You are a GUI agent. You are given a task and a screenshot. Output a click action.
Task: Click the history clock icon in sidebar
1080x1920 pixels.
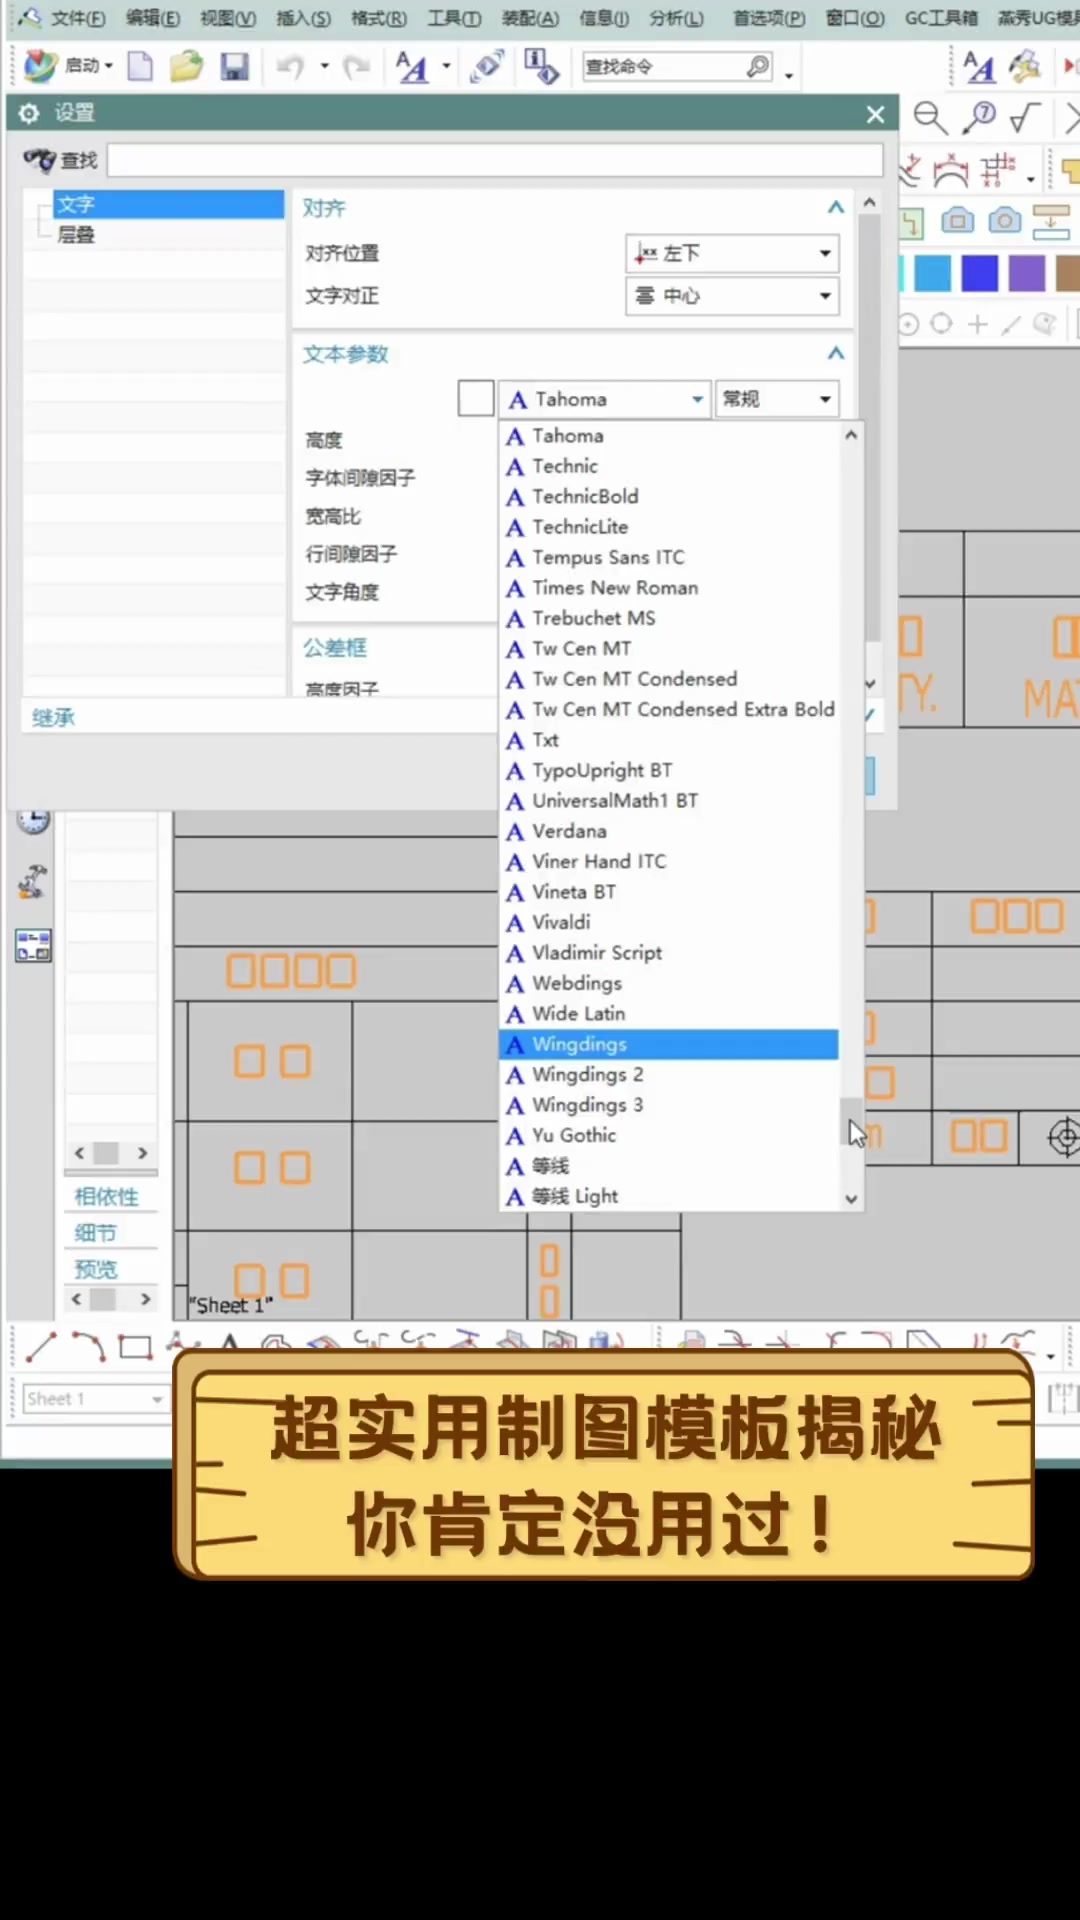click(x=33, y=820)
